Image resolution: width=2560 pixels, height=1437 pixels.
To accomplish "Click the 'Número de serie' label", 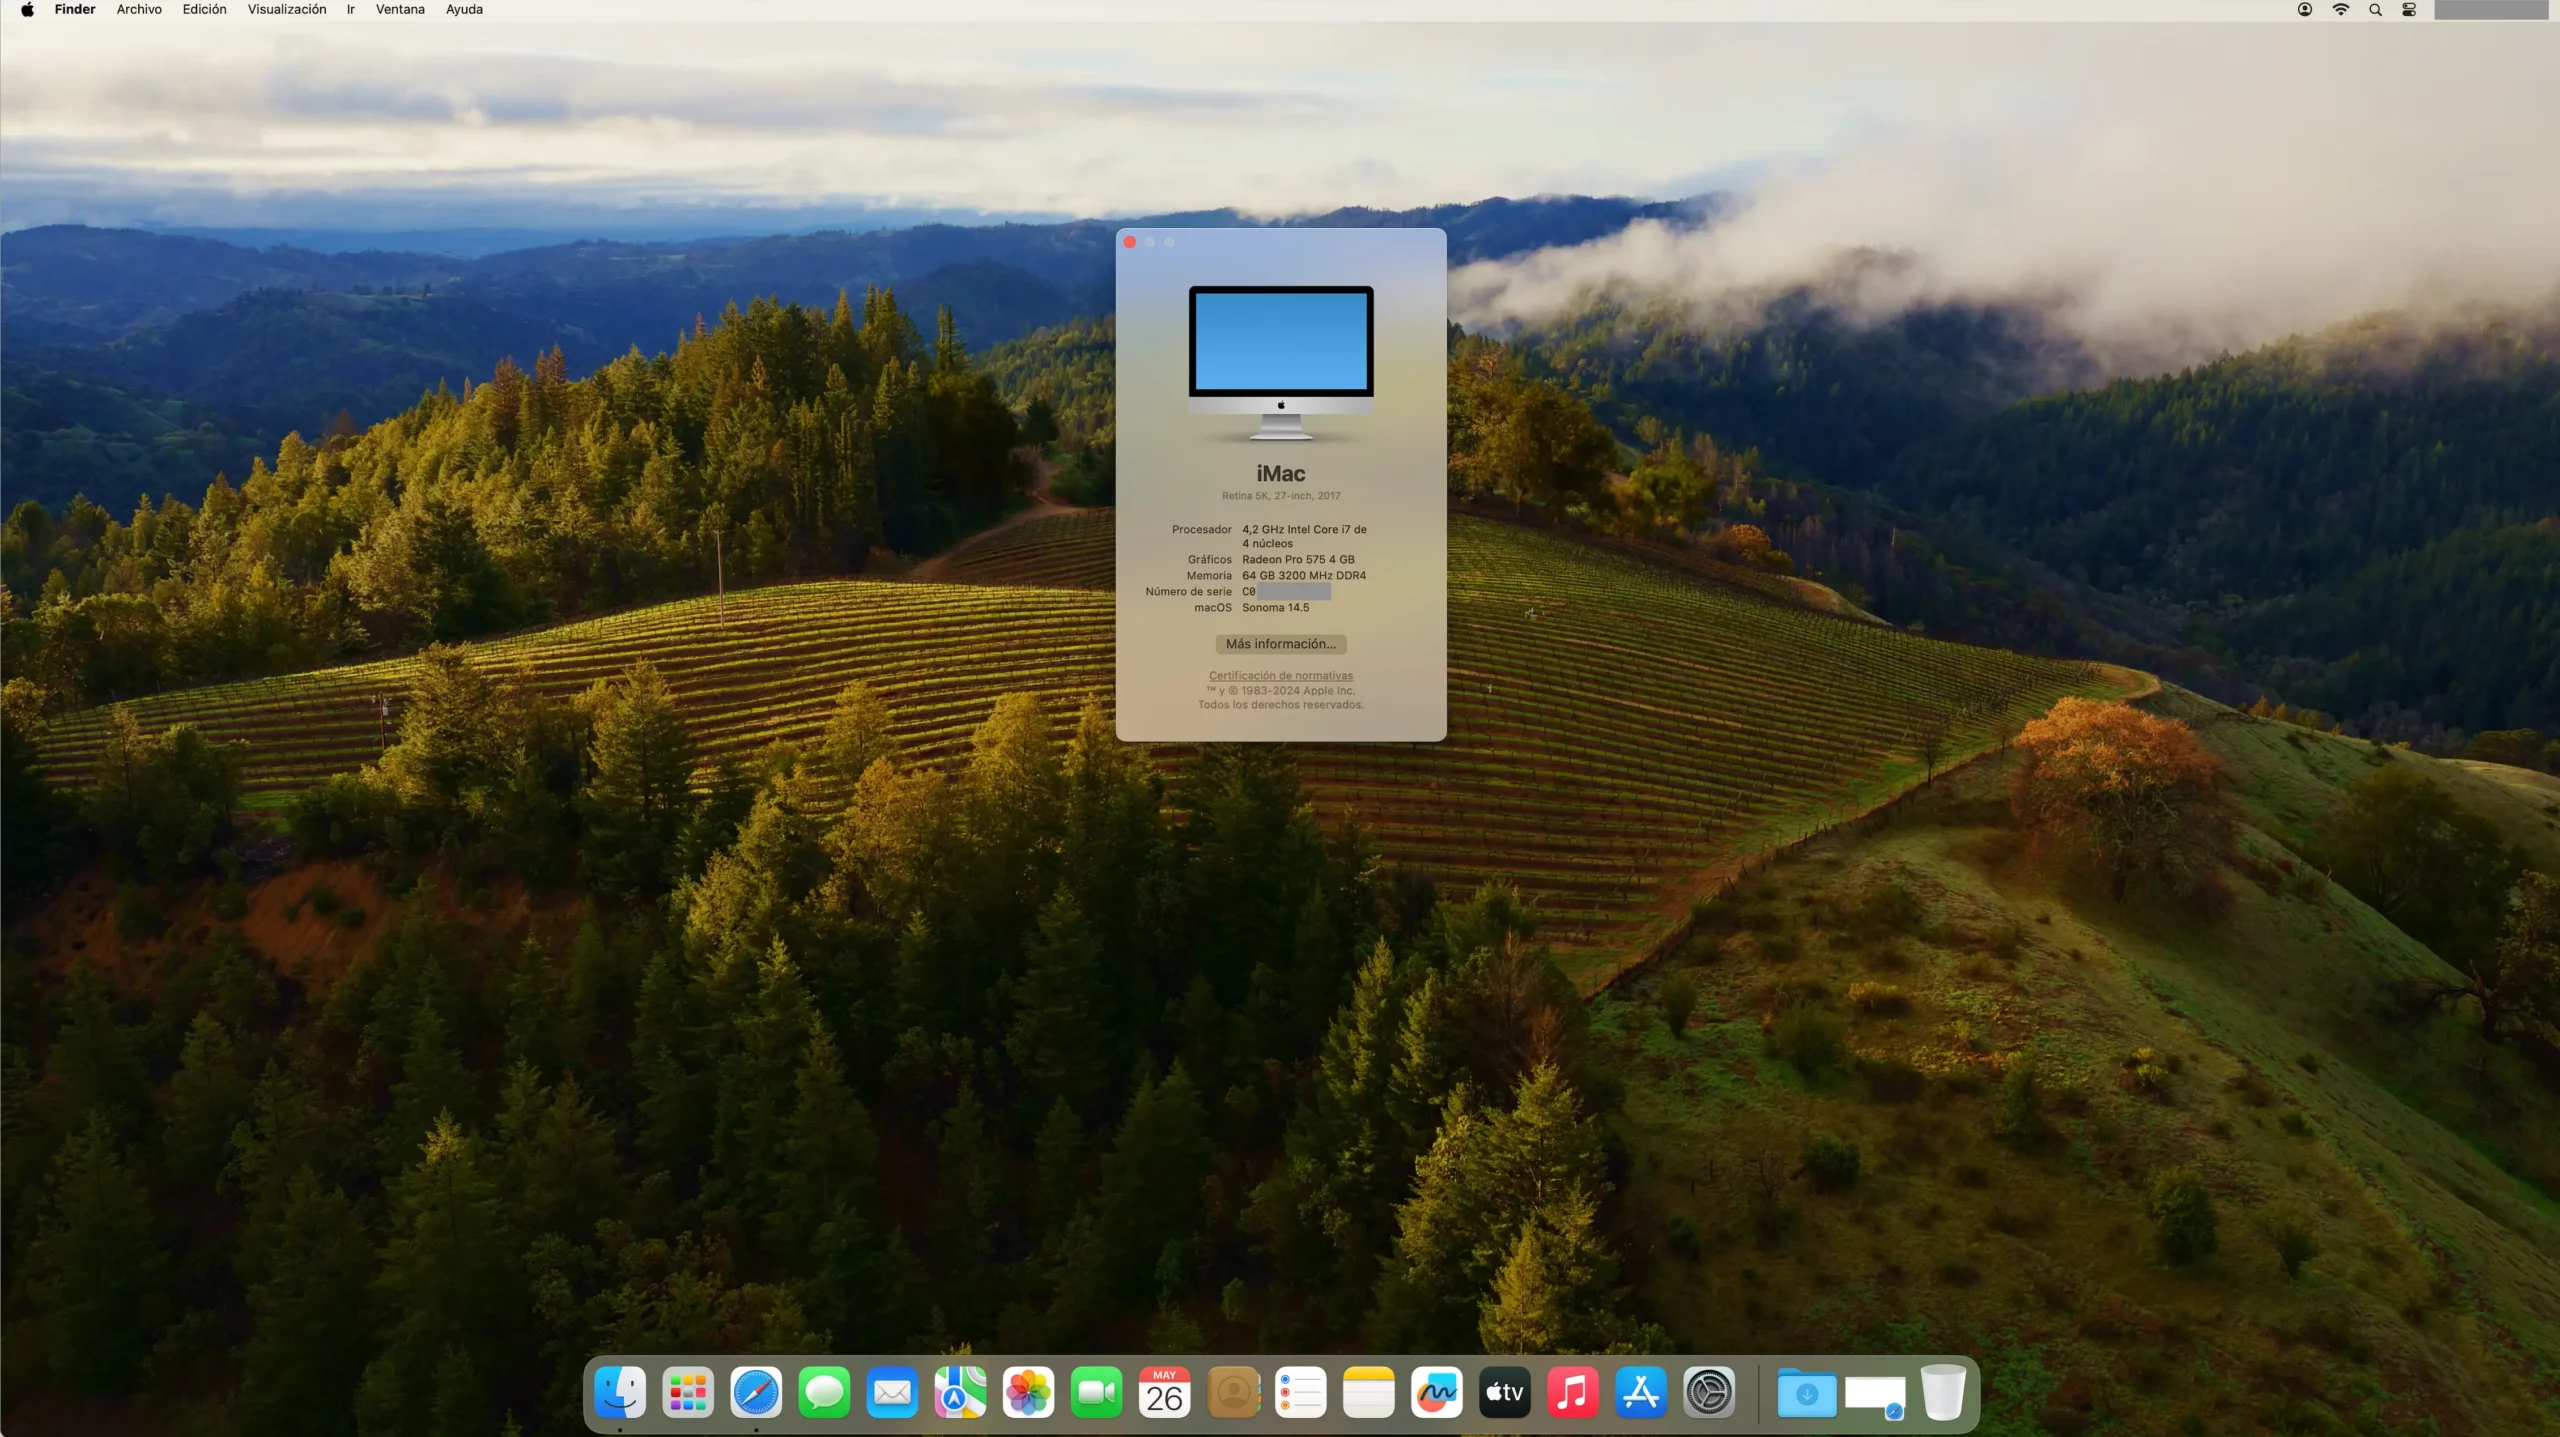I will point(1189,592).
